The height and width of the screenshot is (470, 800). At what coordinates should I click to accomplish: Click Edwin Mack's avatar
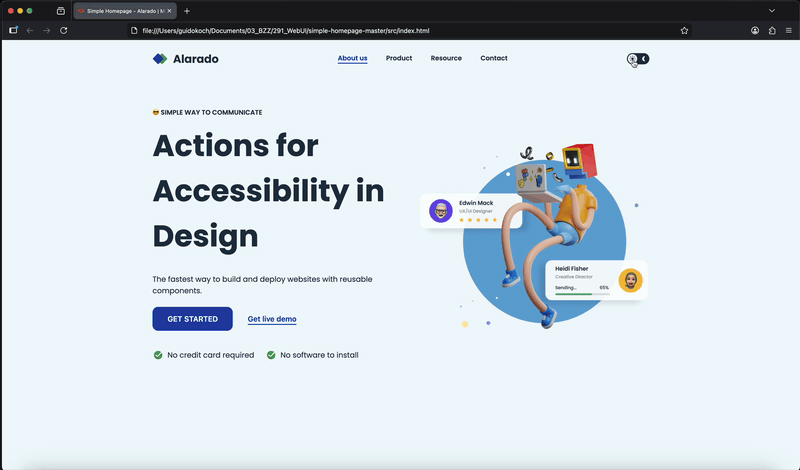tap(441, 211)
